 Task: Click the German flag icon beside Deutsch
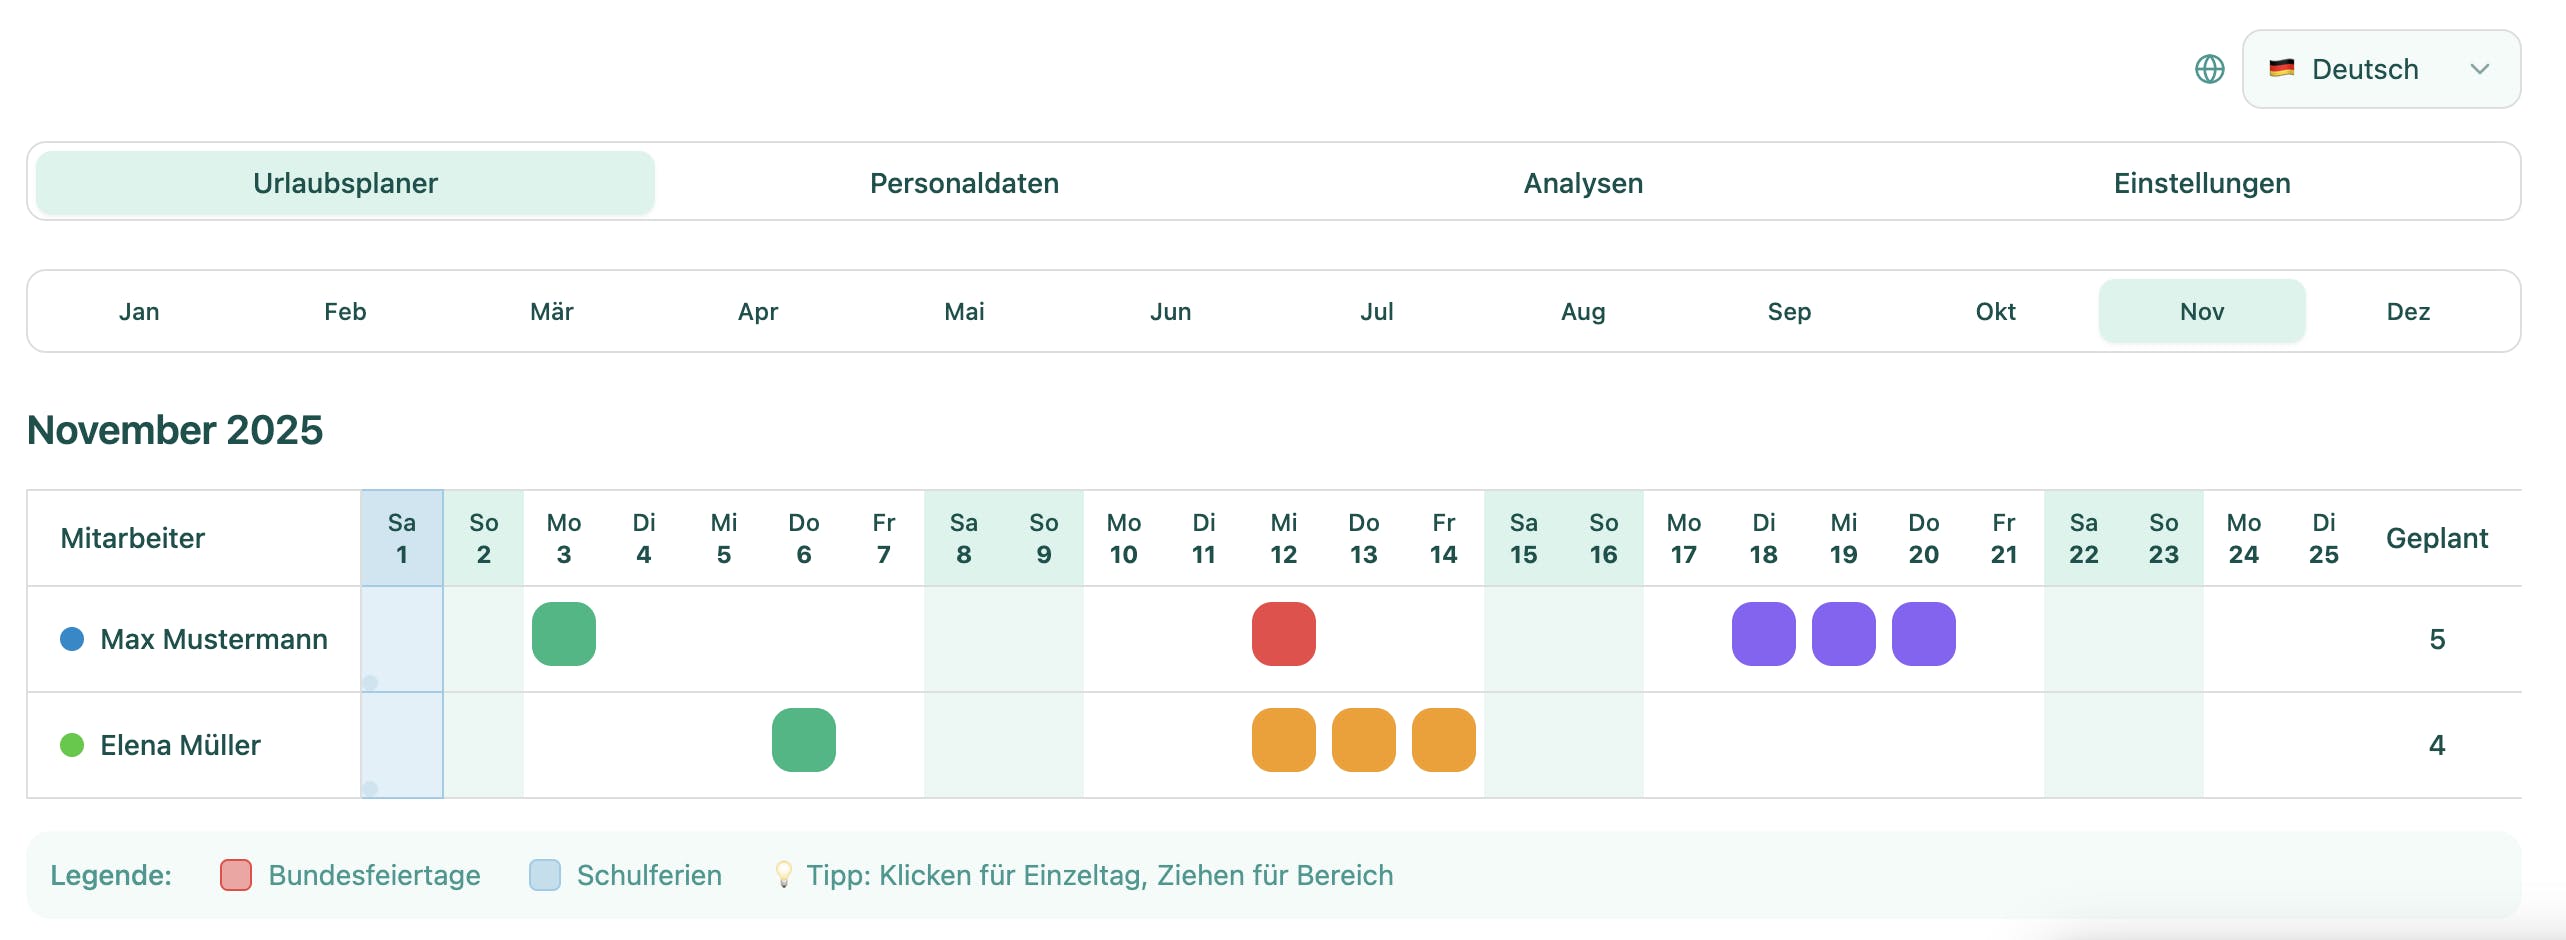pos(2283,69)
